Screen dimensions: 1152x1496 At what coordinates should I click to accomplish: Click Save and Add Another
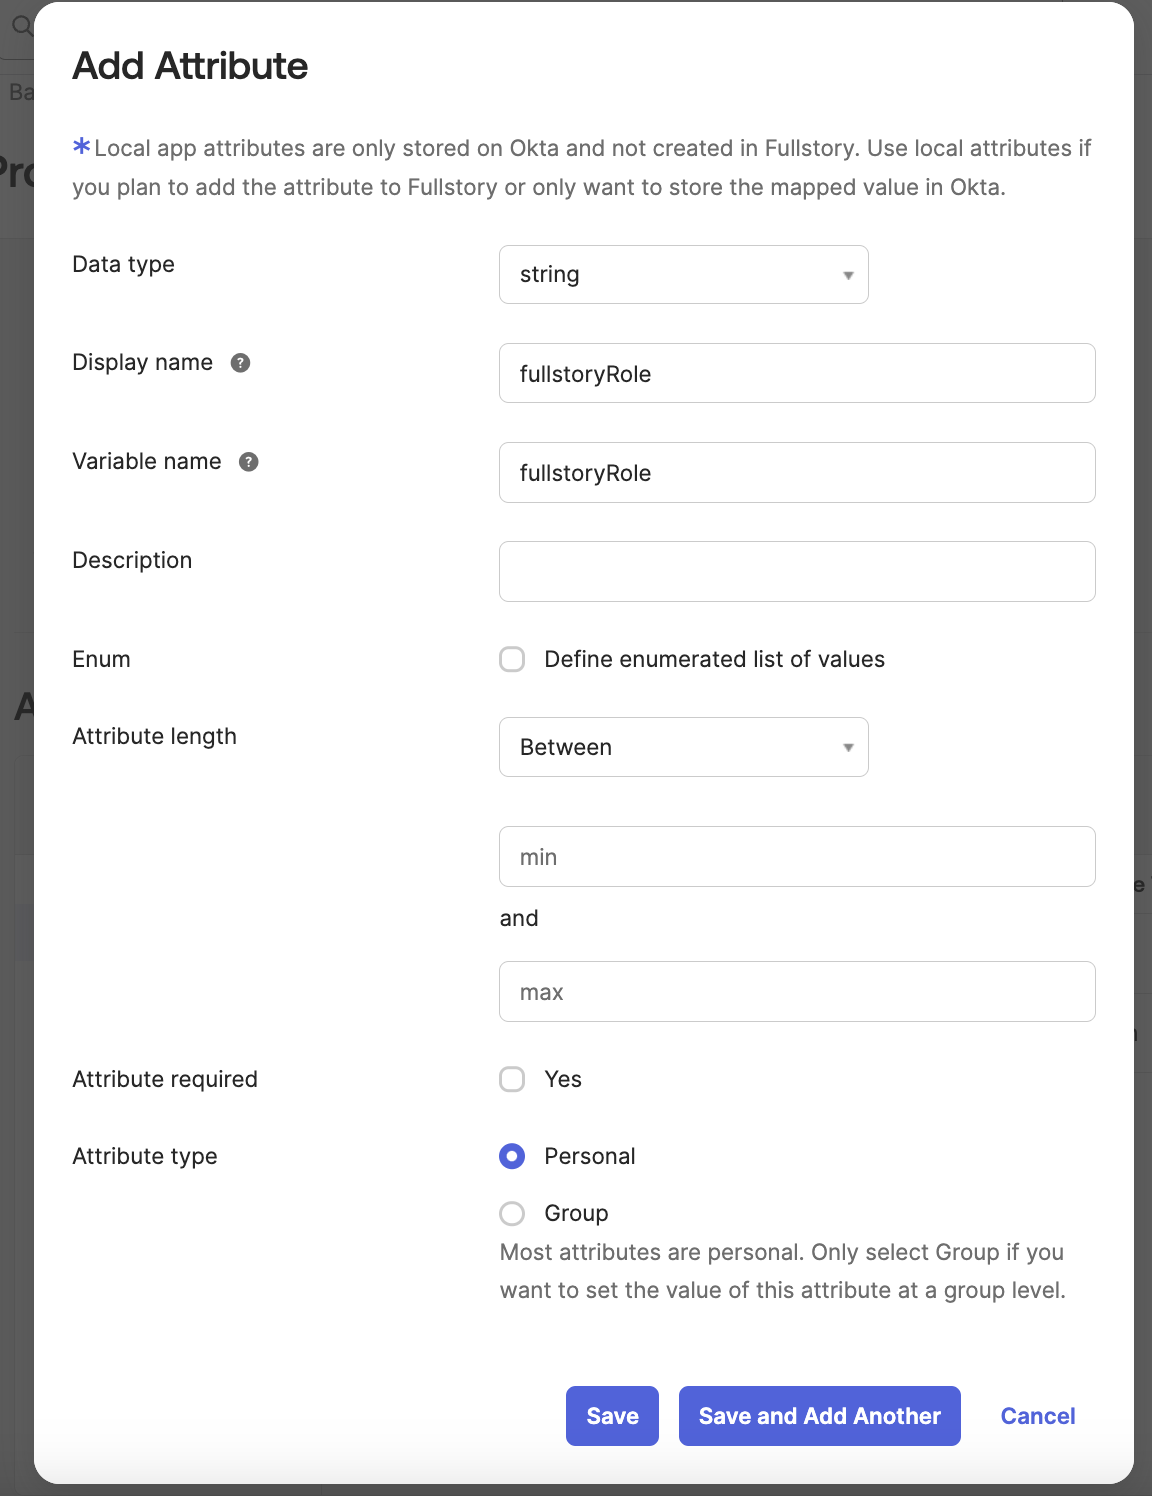(819, 1416)
